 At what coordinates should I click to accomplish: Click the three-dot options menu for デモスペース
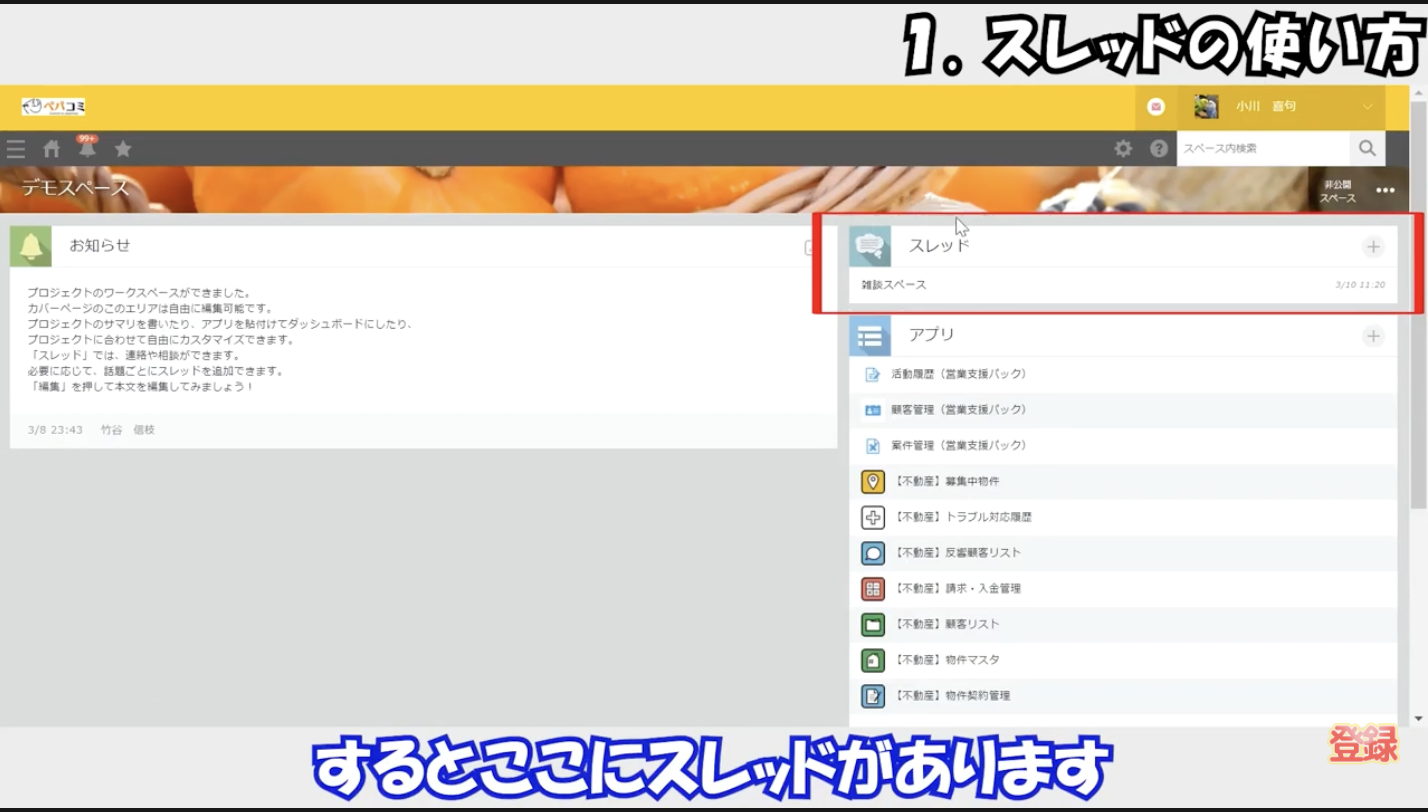(x=1385, y=190)
